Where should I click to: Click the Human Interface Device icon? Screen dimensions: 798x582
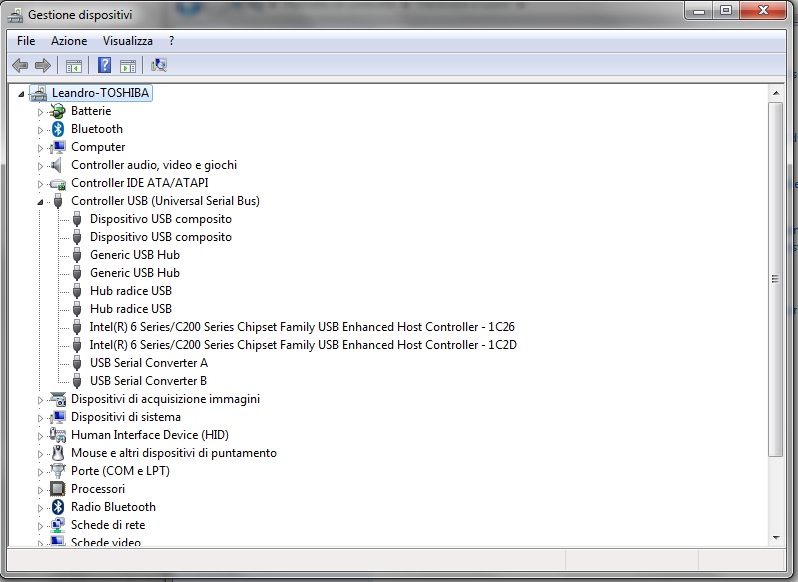click(x=58, y=435)
